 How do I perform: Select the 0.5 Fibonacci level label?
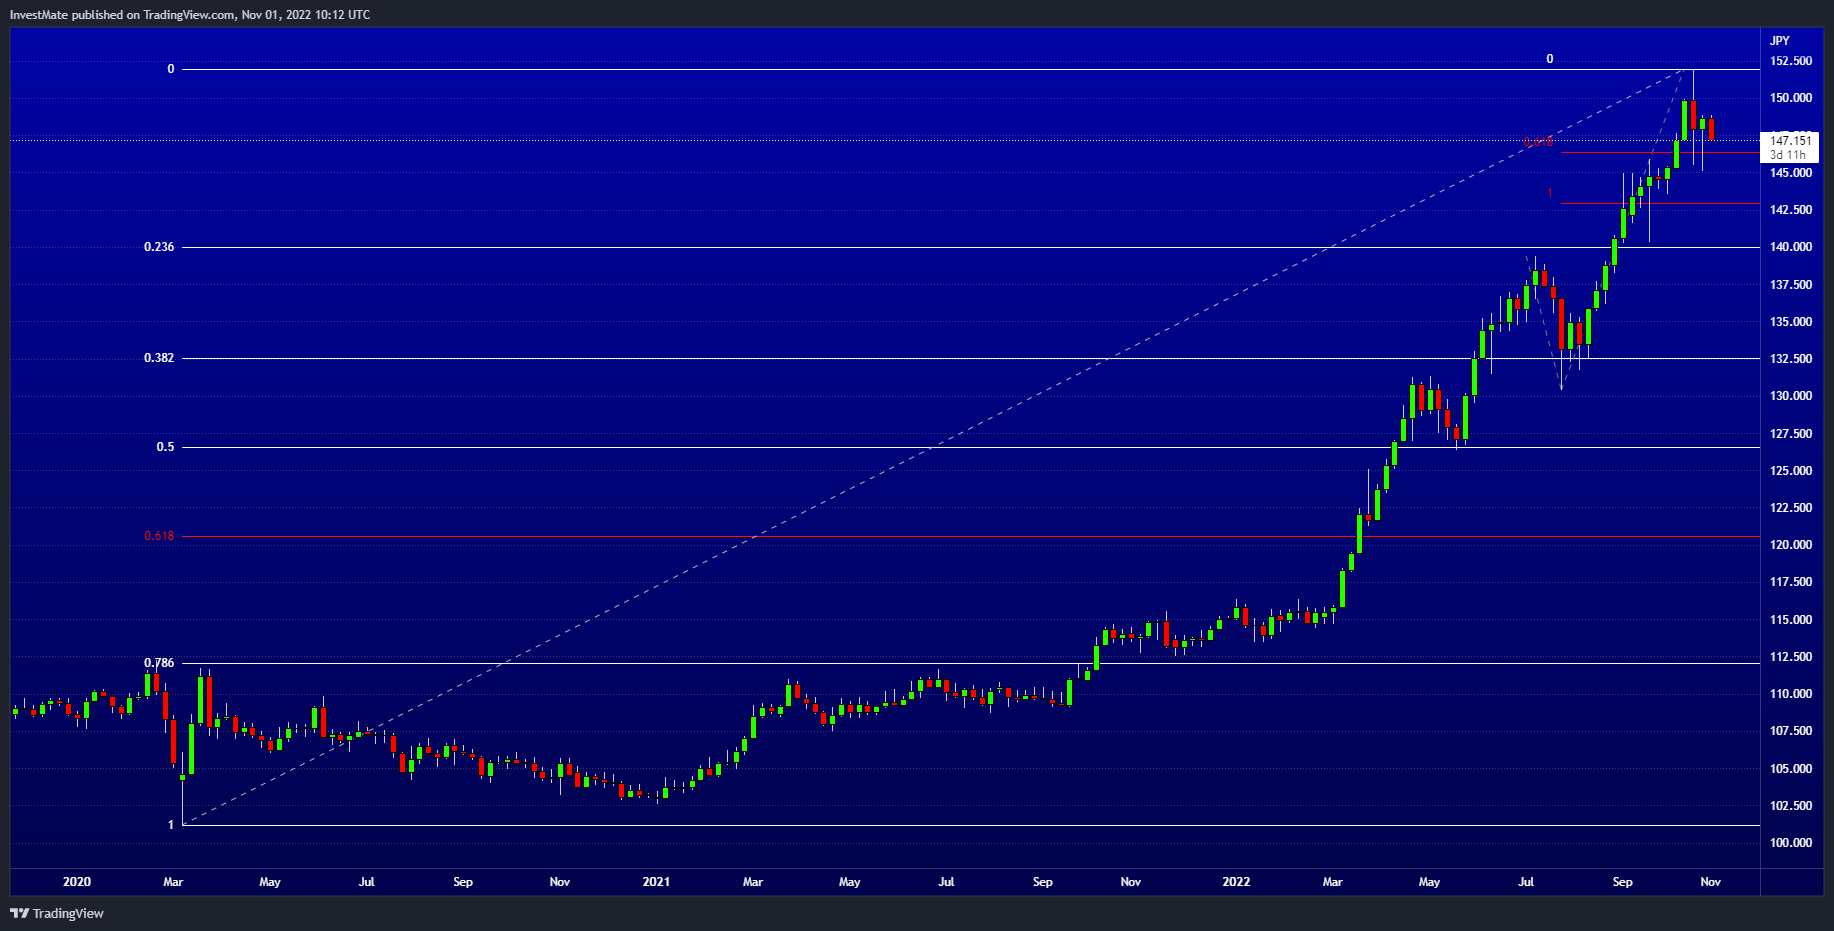[165, 447]
